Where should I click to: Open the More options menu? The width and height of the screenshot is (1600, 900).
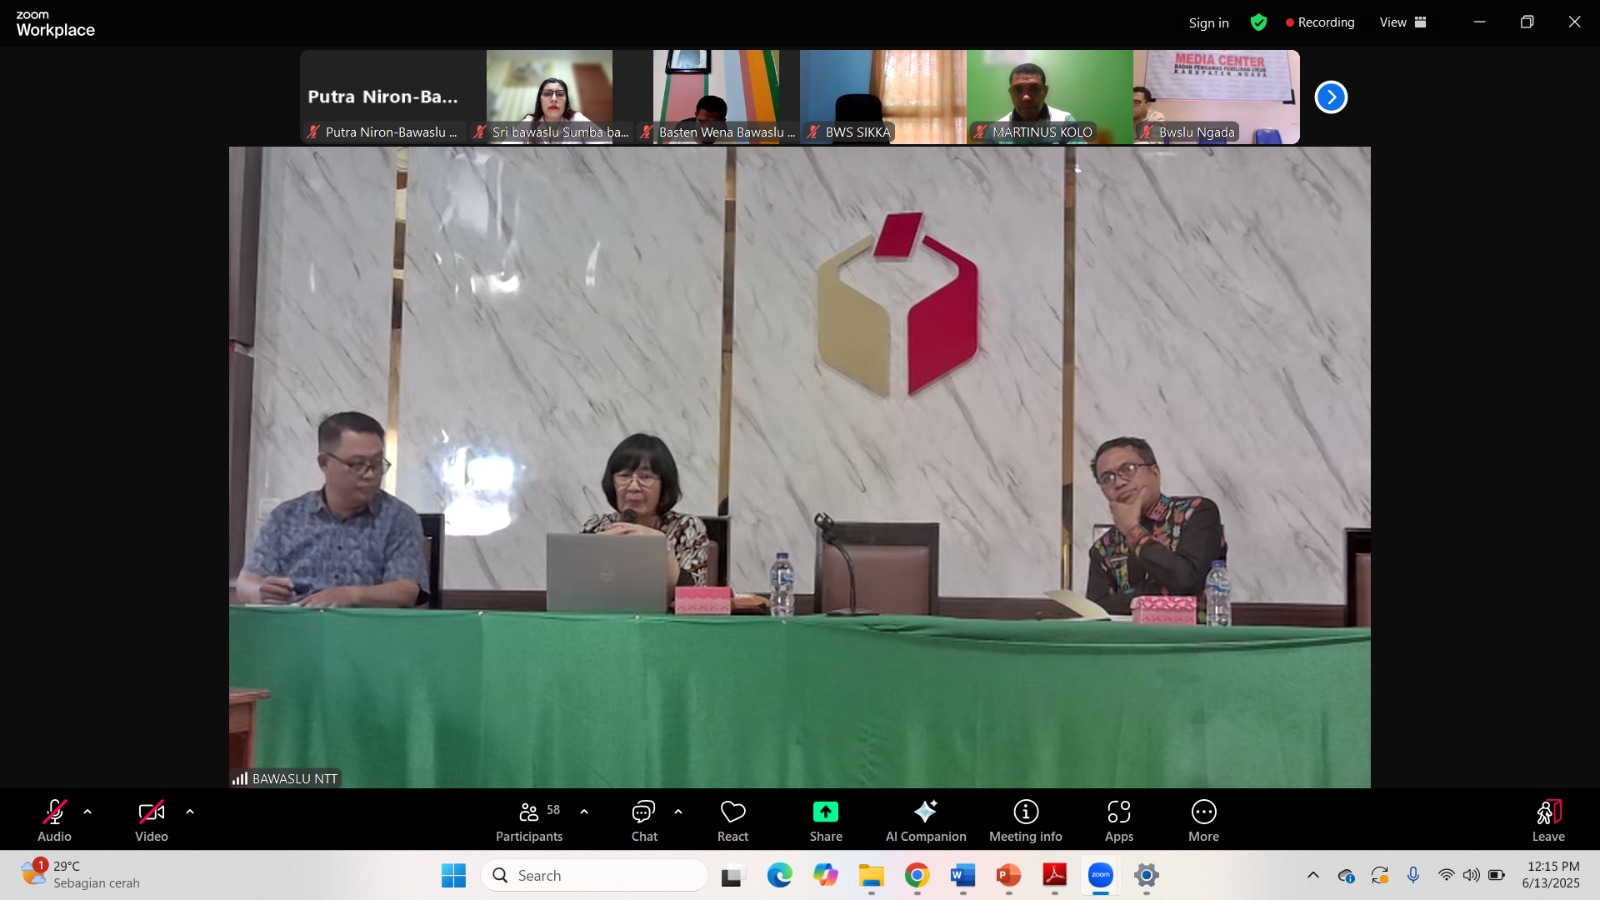pyautogui.click(x=1203, y=820)
